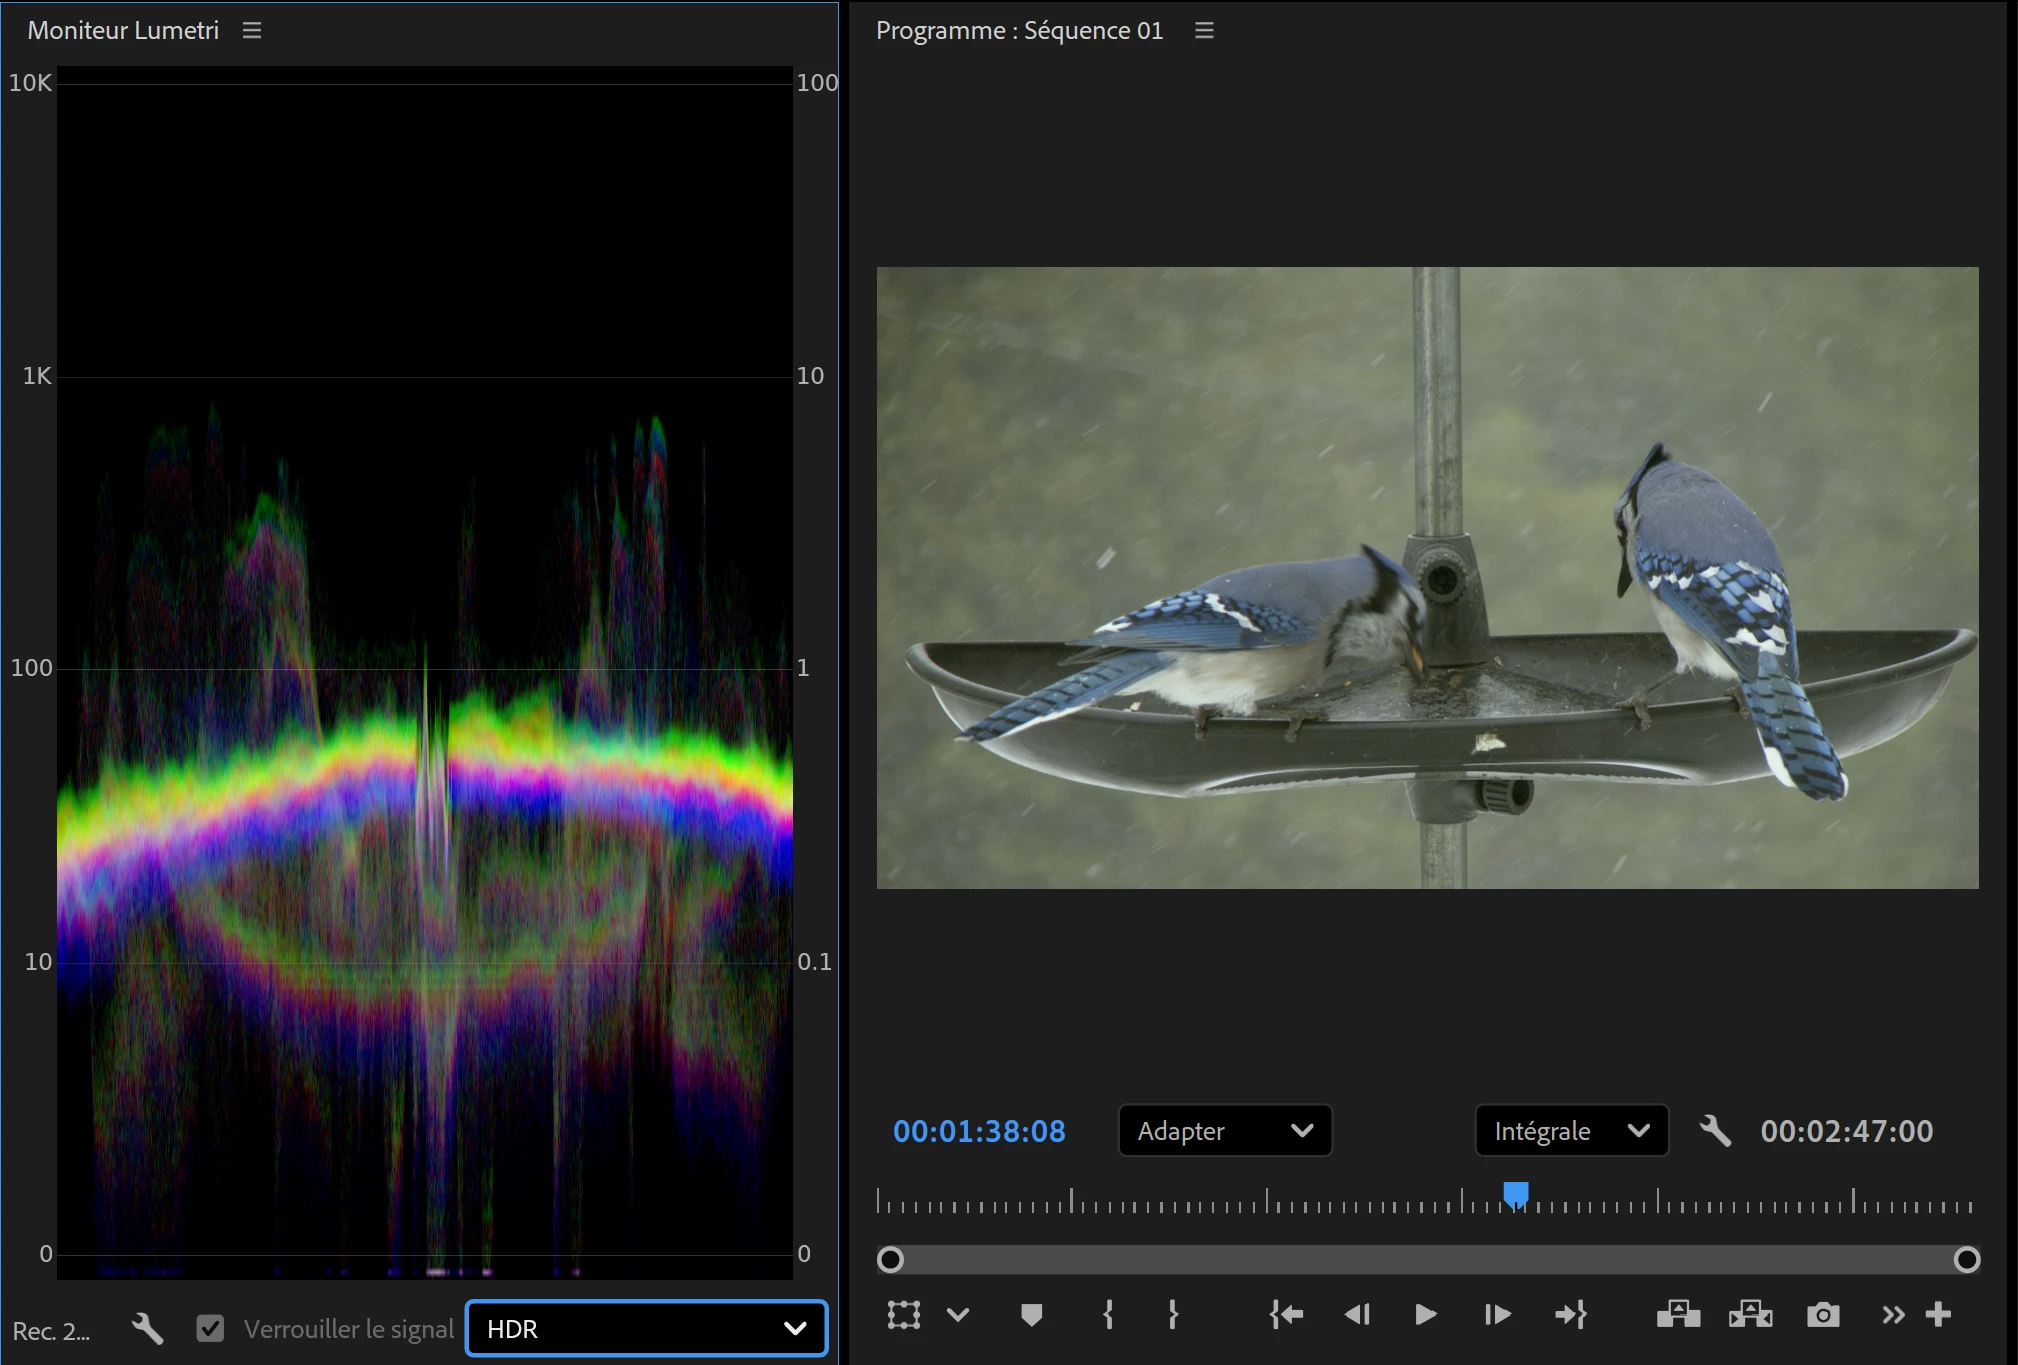
Task: Play the sequence
Action: (1426, 1314)
